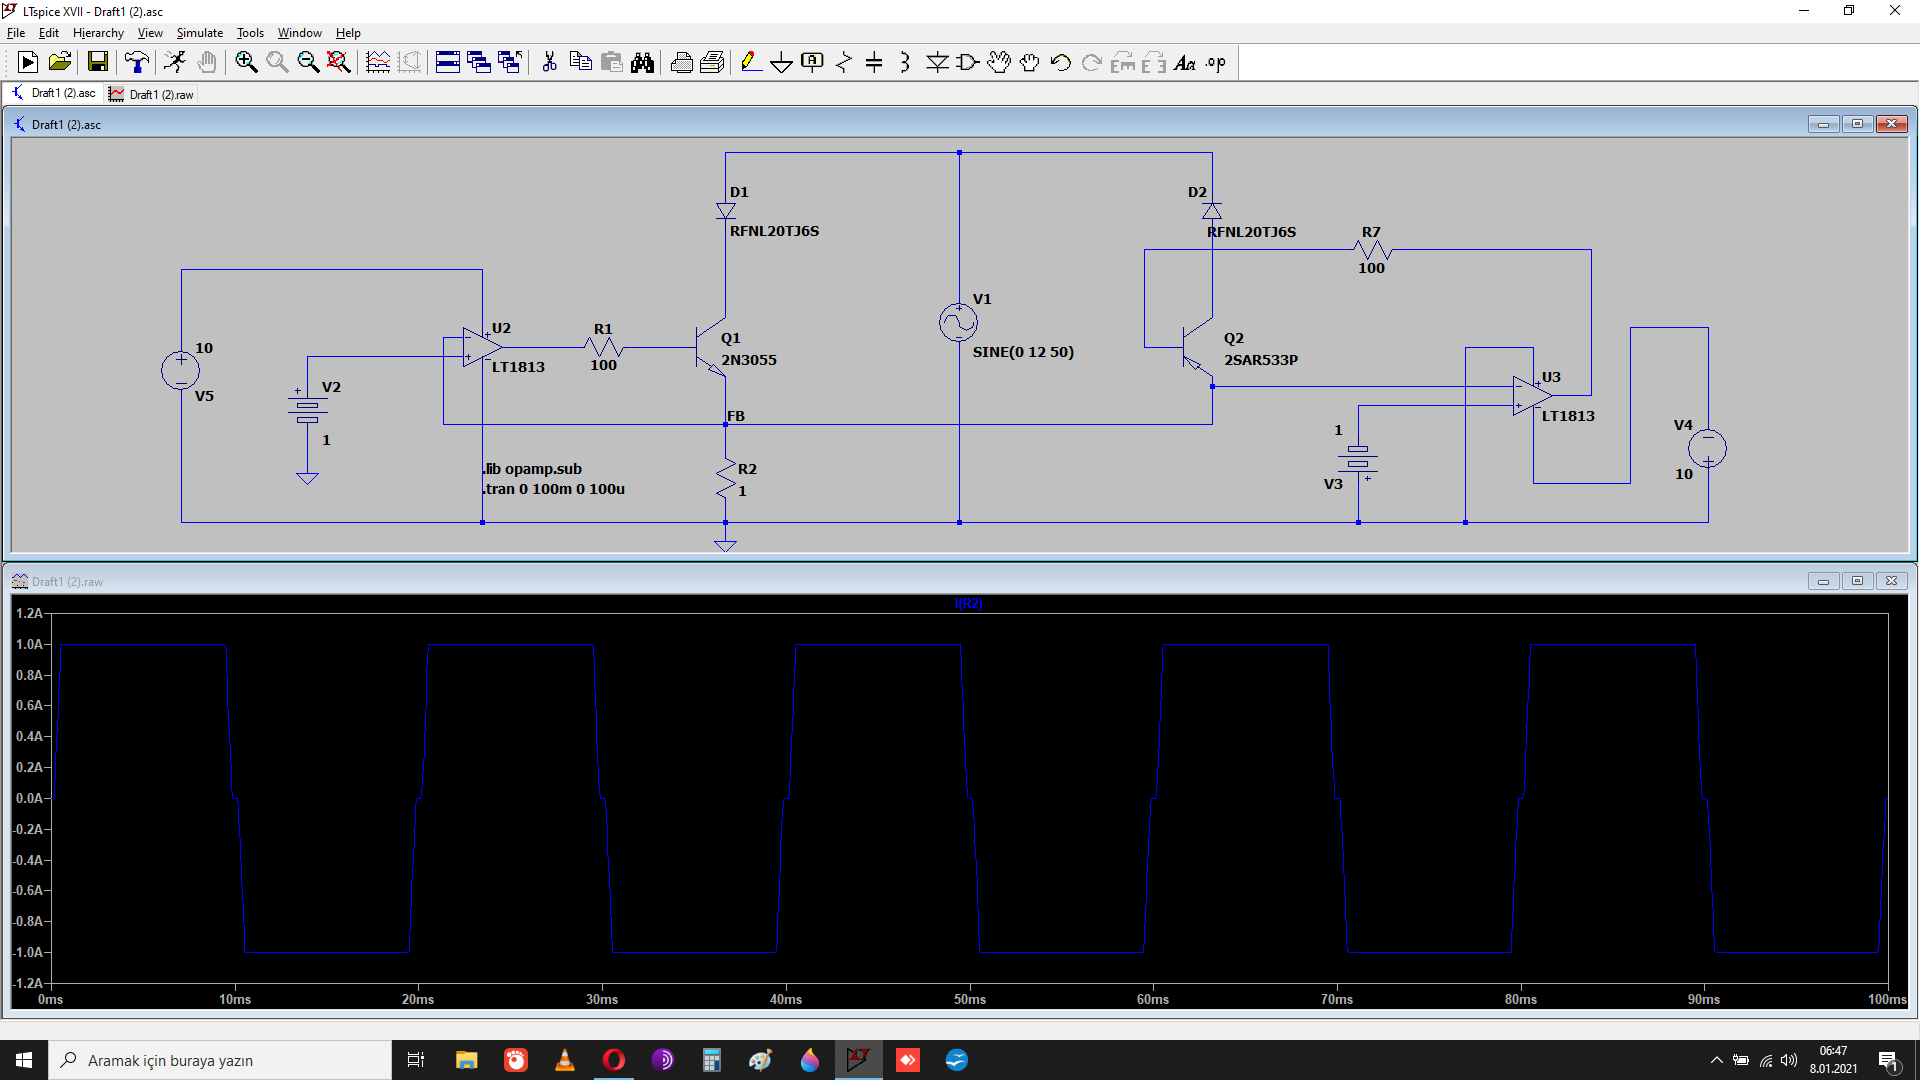Minimize the Draft1 (2).raw plot window

[1823, 581]
